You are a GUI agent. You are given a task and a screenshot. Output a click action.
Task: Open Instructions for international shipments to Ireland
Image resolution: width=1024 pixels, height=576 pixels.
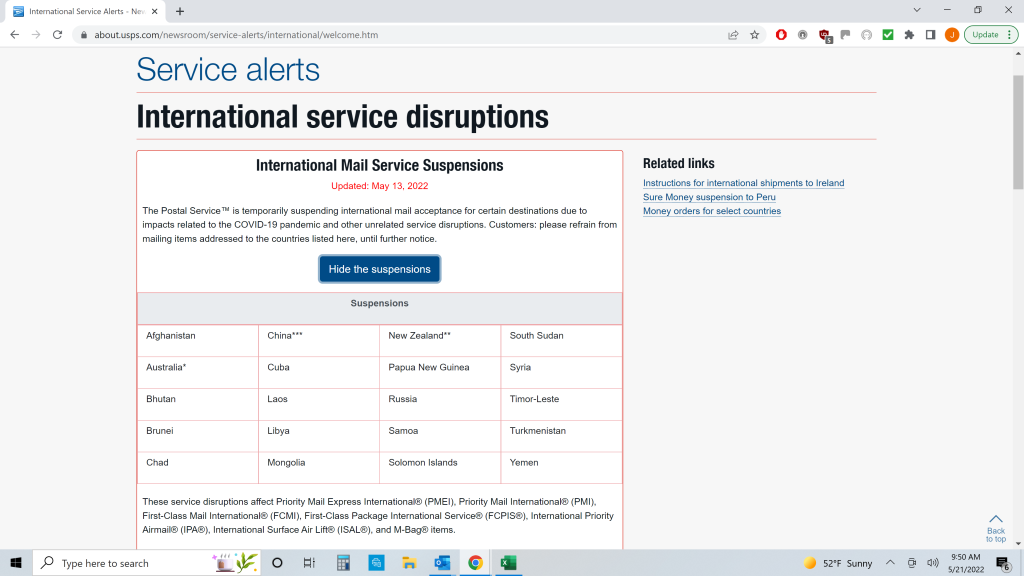click(743, 183)
